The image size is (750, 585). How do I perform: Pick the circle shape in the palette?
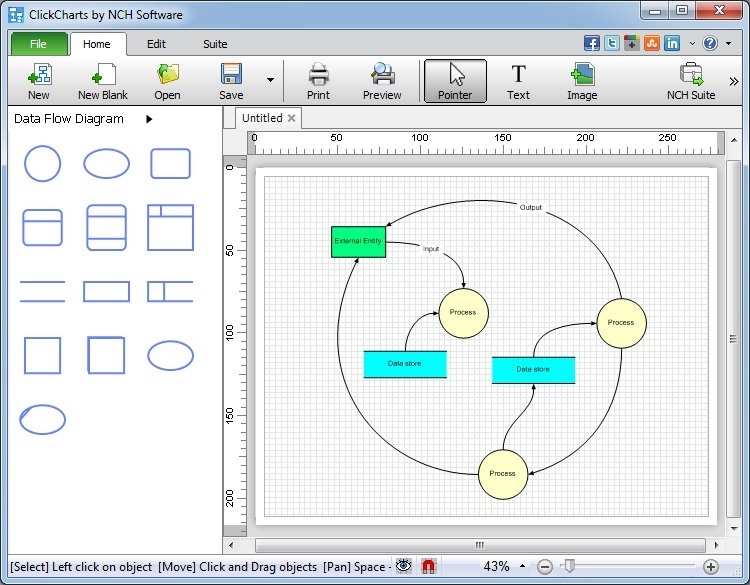pos(43,164)
